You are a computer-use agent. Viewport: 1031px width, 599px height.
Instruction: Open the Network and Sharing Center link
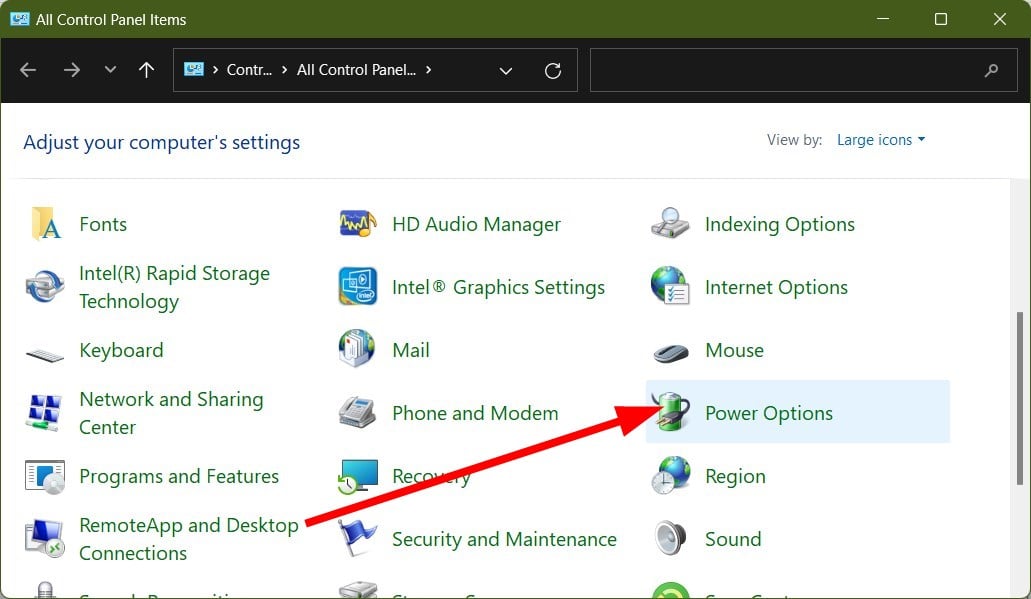171,413
